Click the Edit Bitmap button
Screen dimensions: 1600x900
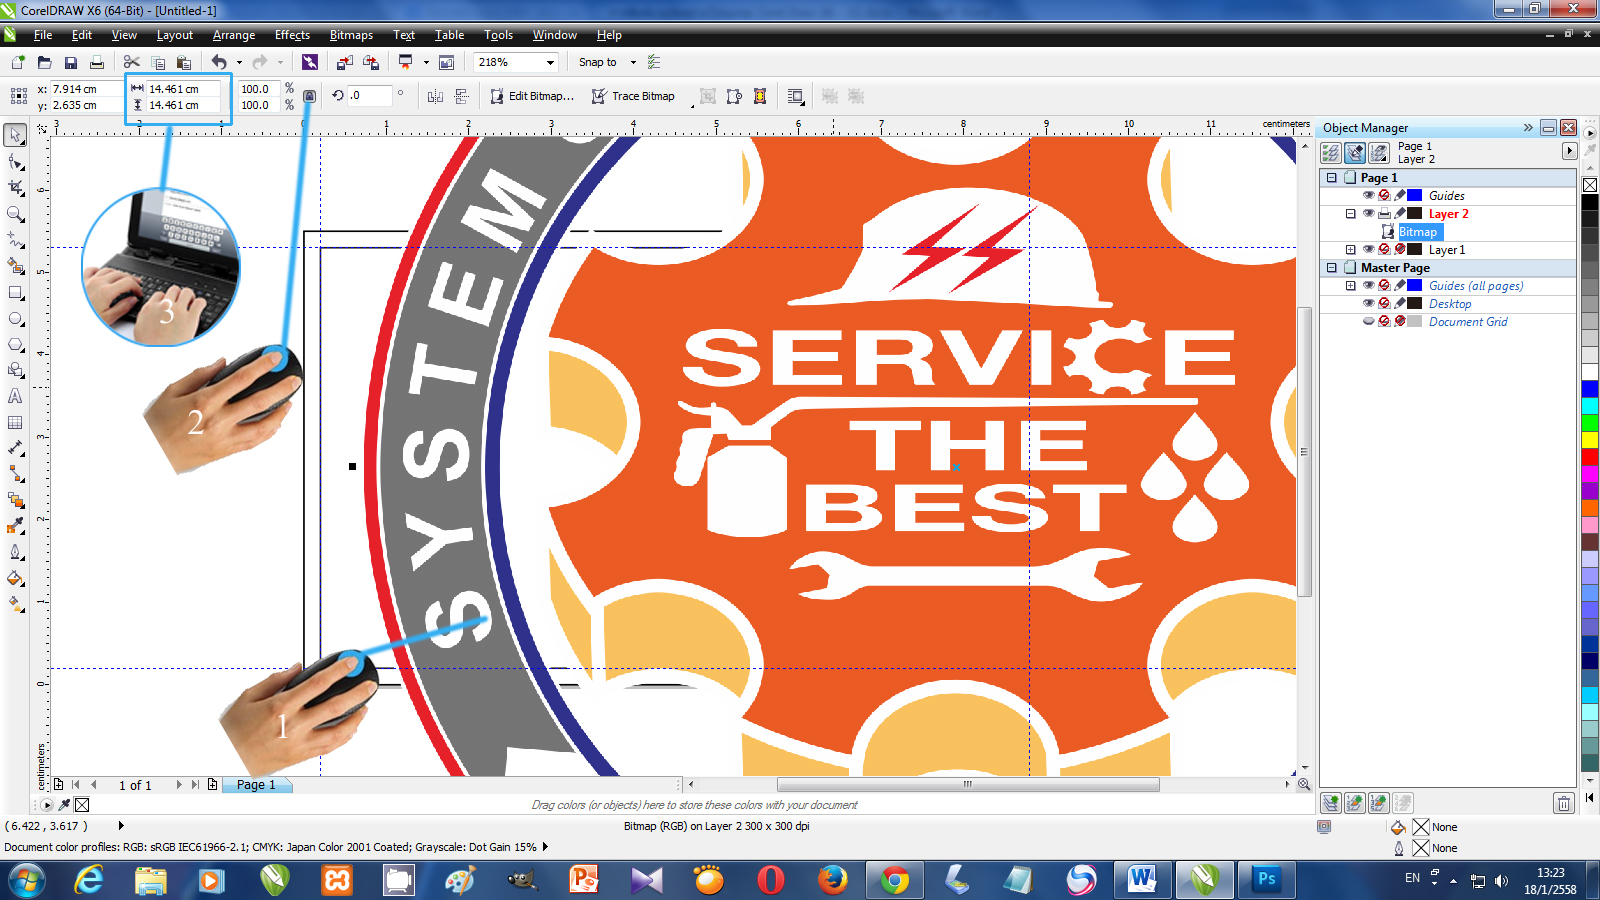coord(532,96)
